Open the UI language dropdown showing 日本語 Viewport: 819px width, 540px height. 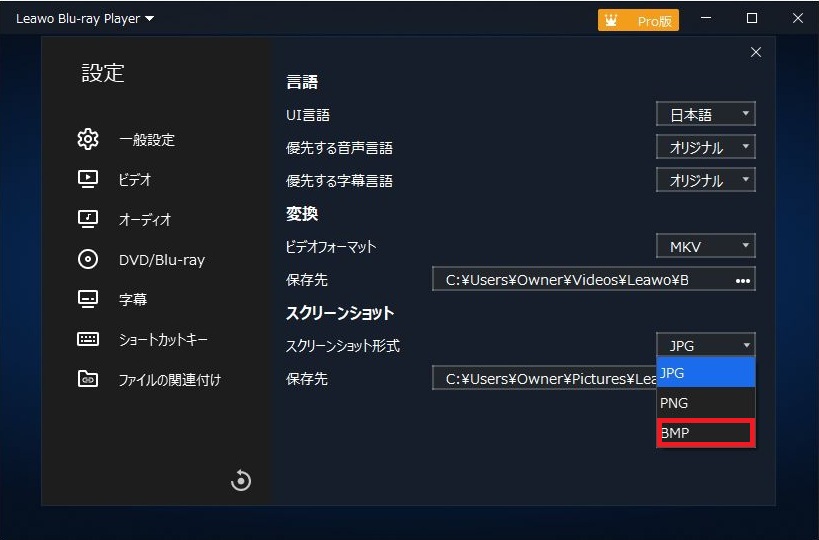[x=705, y=114]
